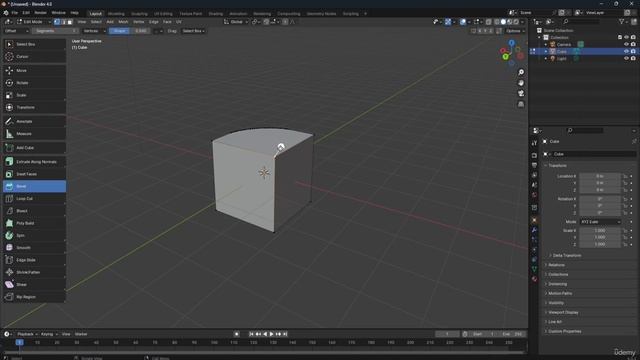Open the Modifiers wrench properties tab
Screen dimensions: 640x360
534,230
